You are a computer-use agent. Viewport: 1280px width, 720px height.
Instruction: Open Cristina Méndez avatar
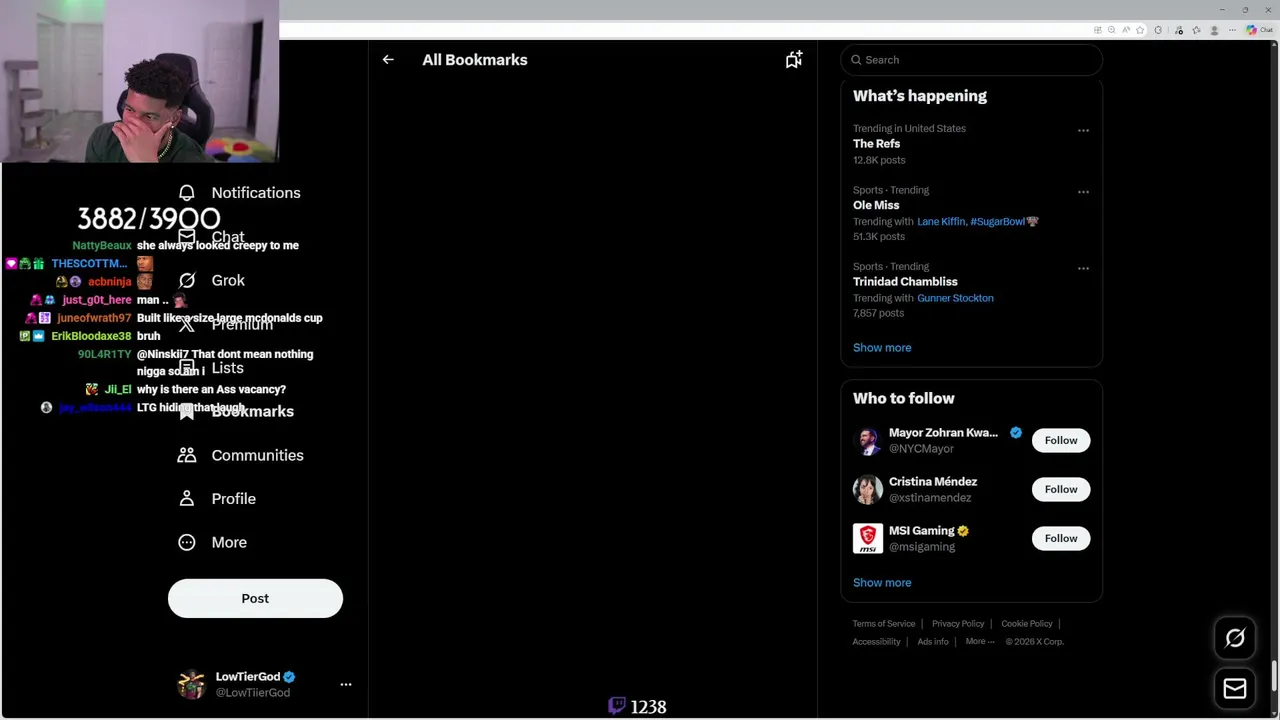pos(868,489)
